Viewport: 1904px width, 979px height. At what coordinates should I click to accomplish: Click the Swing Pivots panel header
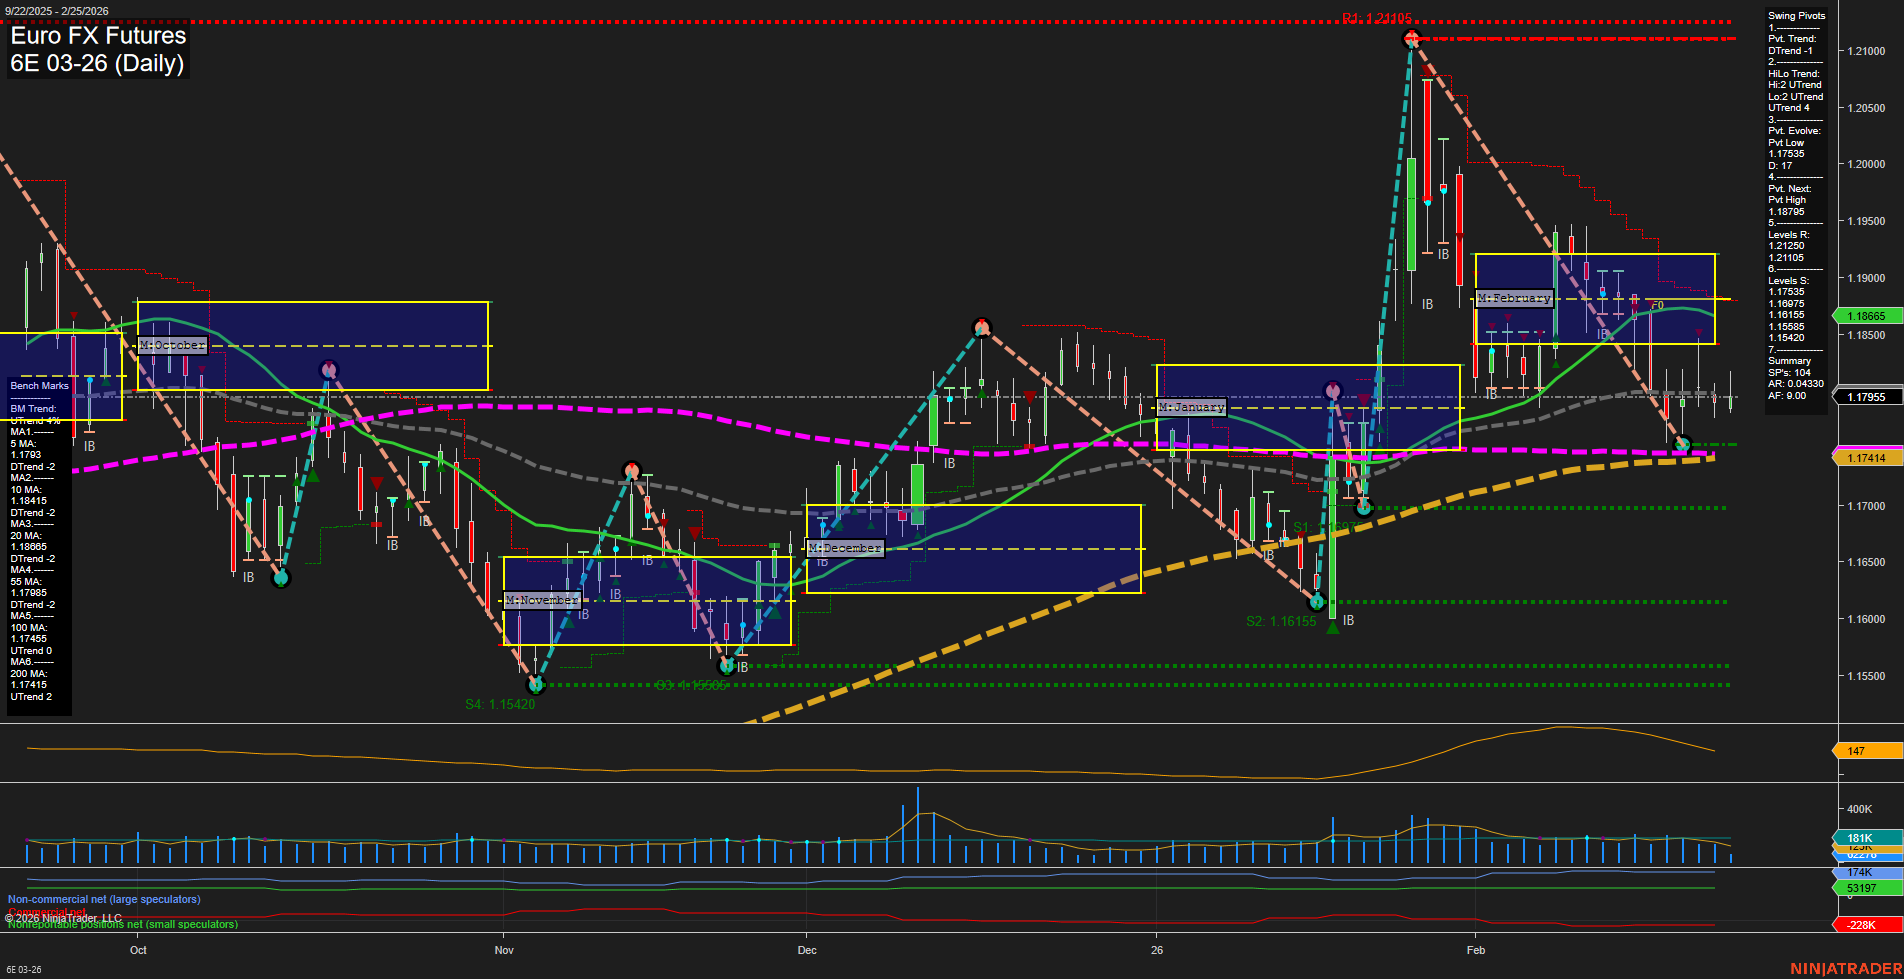1797,16
